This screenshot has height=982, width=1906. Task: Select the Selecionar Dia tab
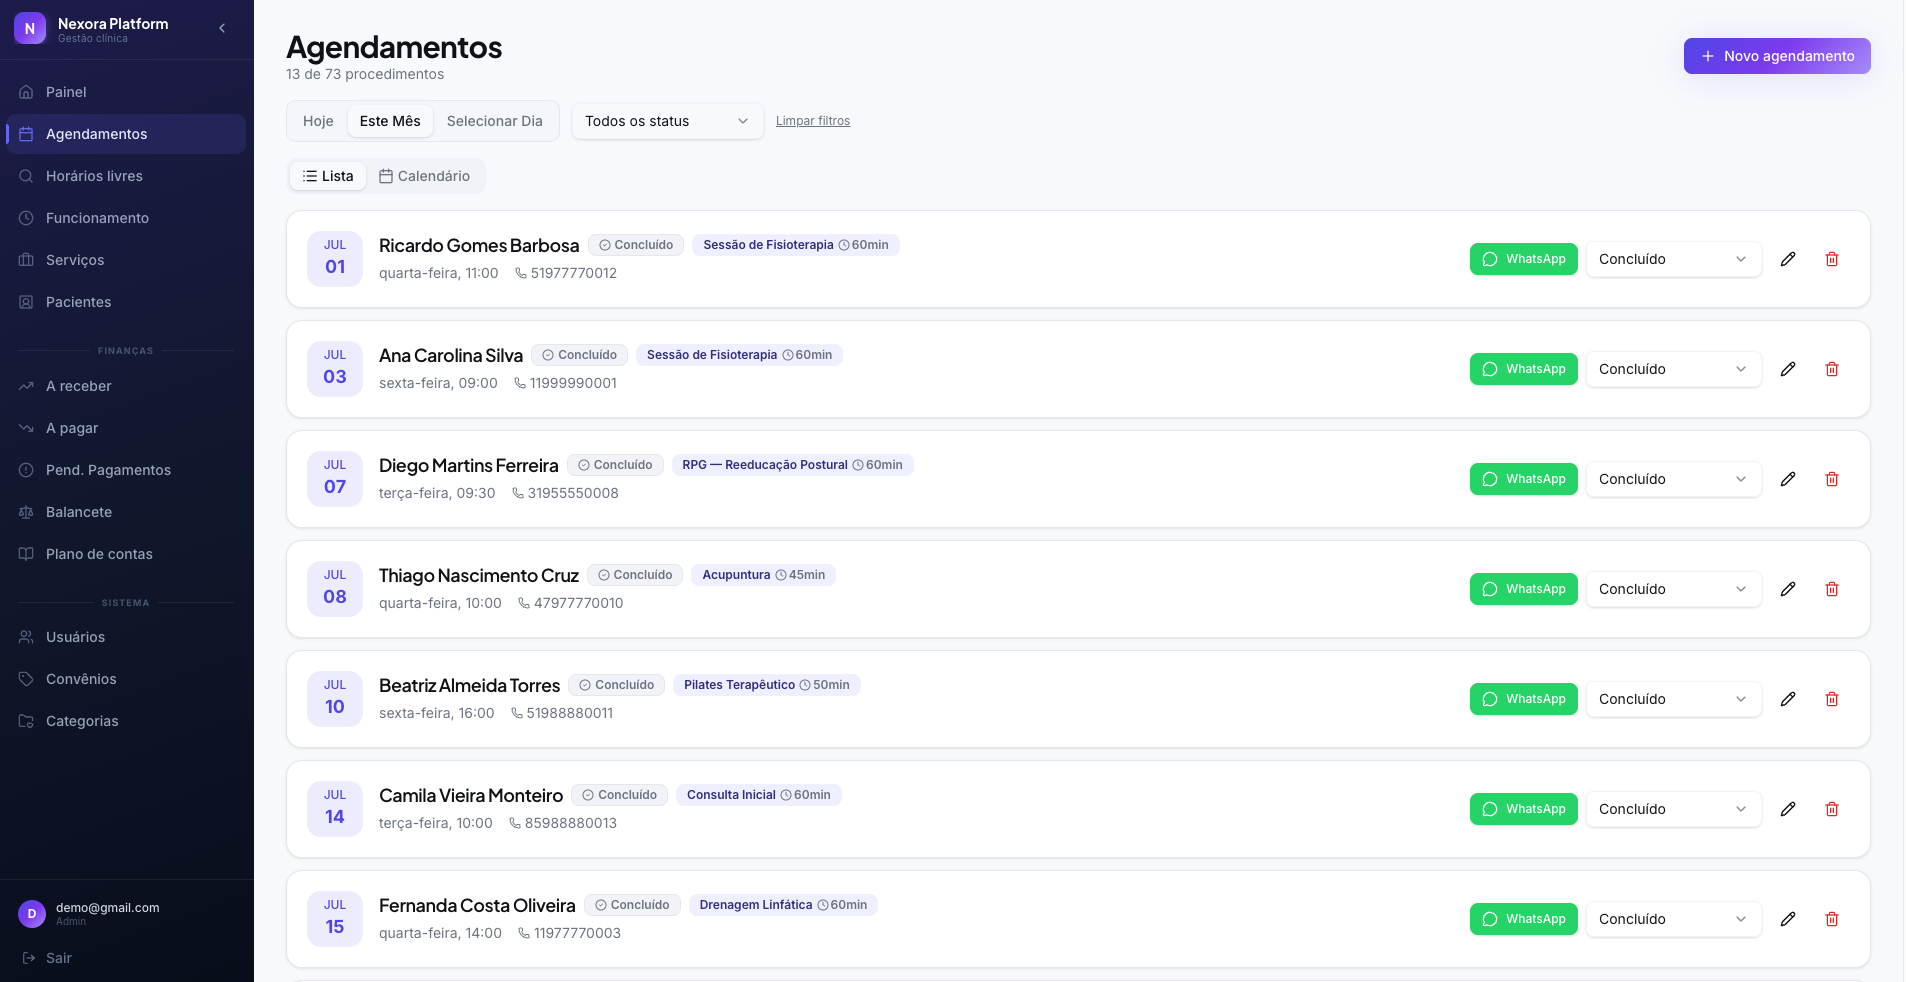click(x=494, y=121)
